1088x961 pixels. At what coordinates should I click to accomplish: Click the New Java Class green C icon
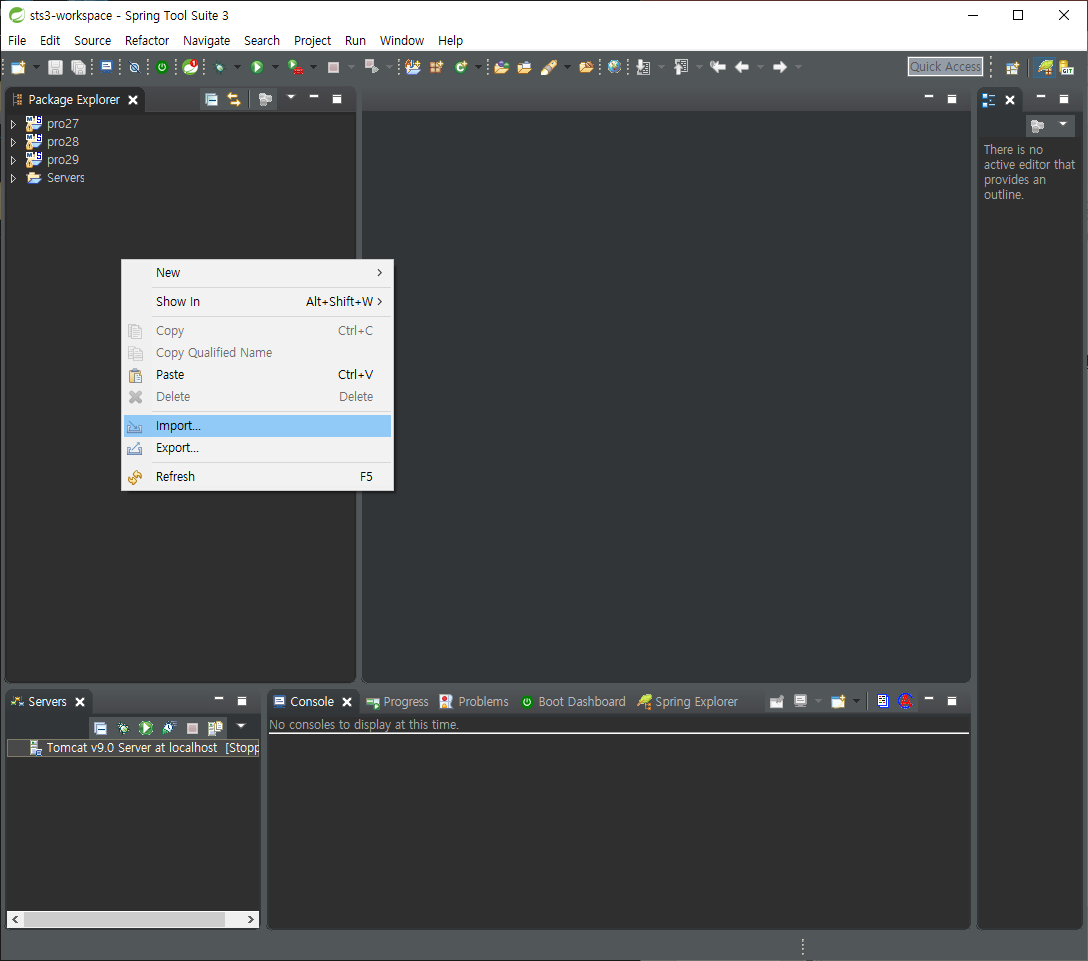click(x=461, y=67)
